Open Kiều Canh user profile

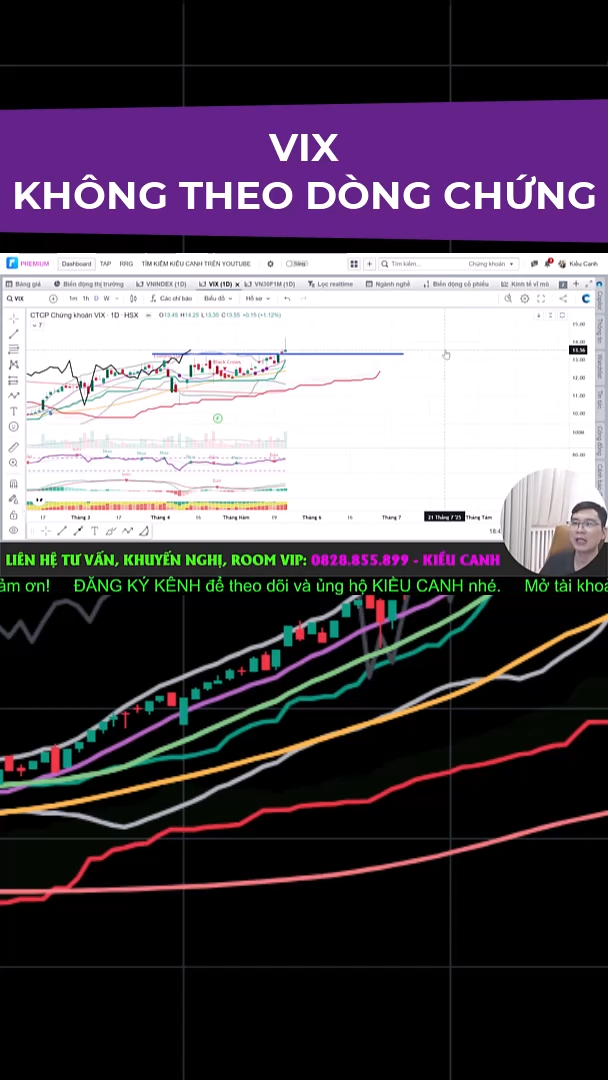[x=578, y=264]
